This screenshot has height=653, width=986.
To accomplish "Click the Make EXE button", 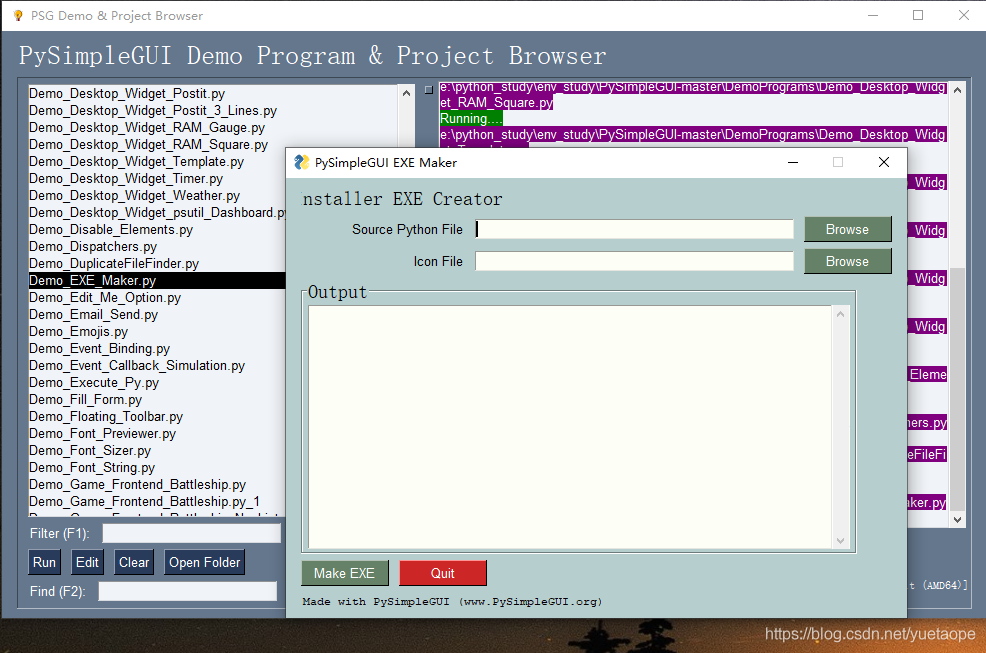I will [x=345, y=573].
